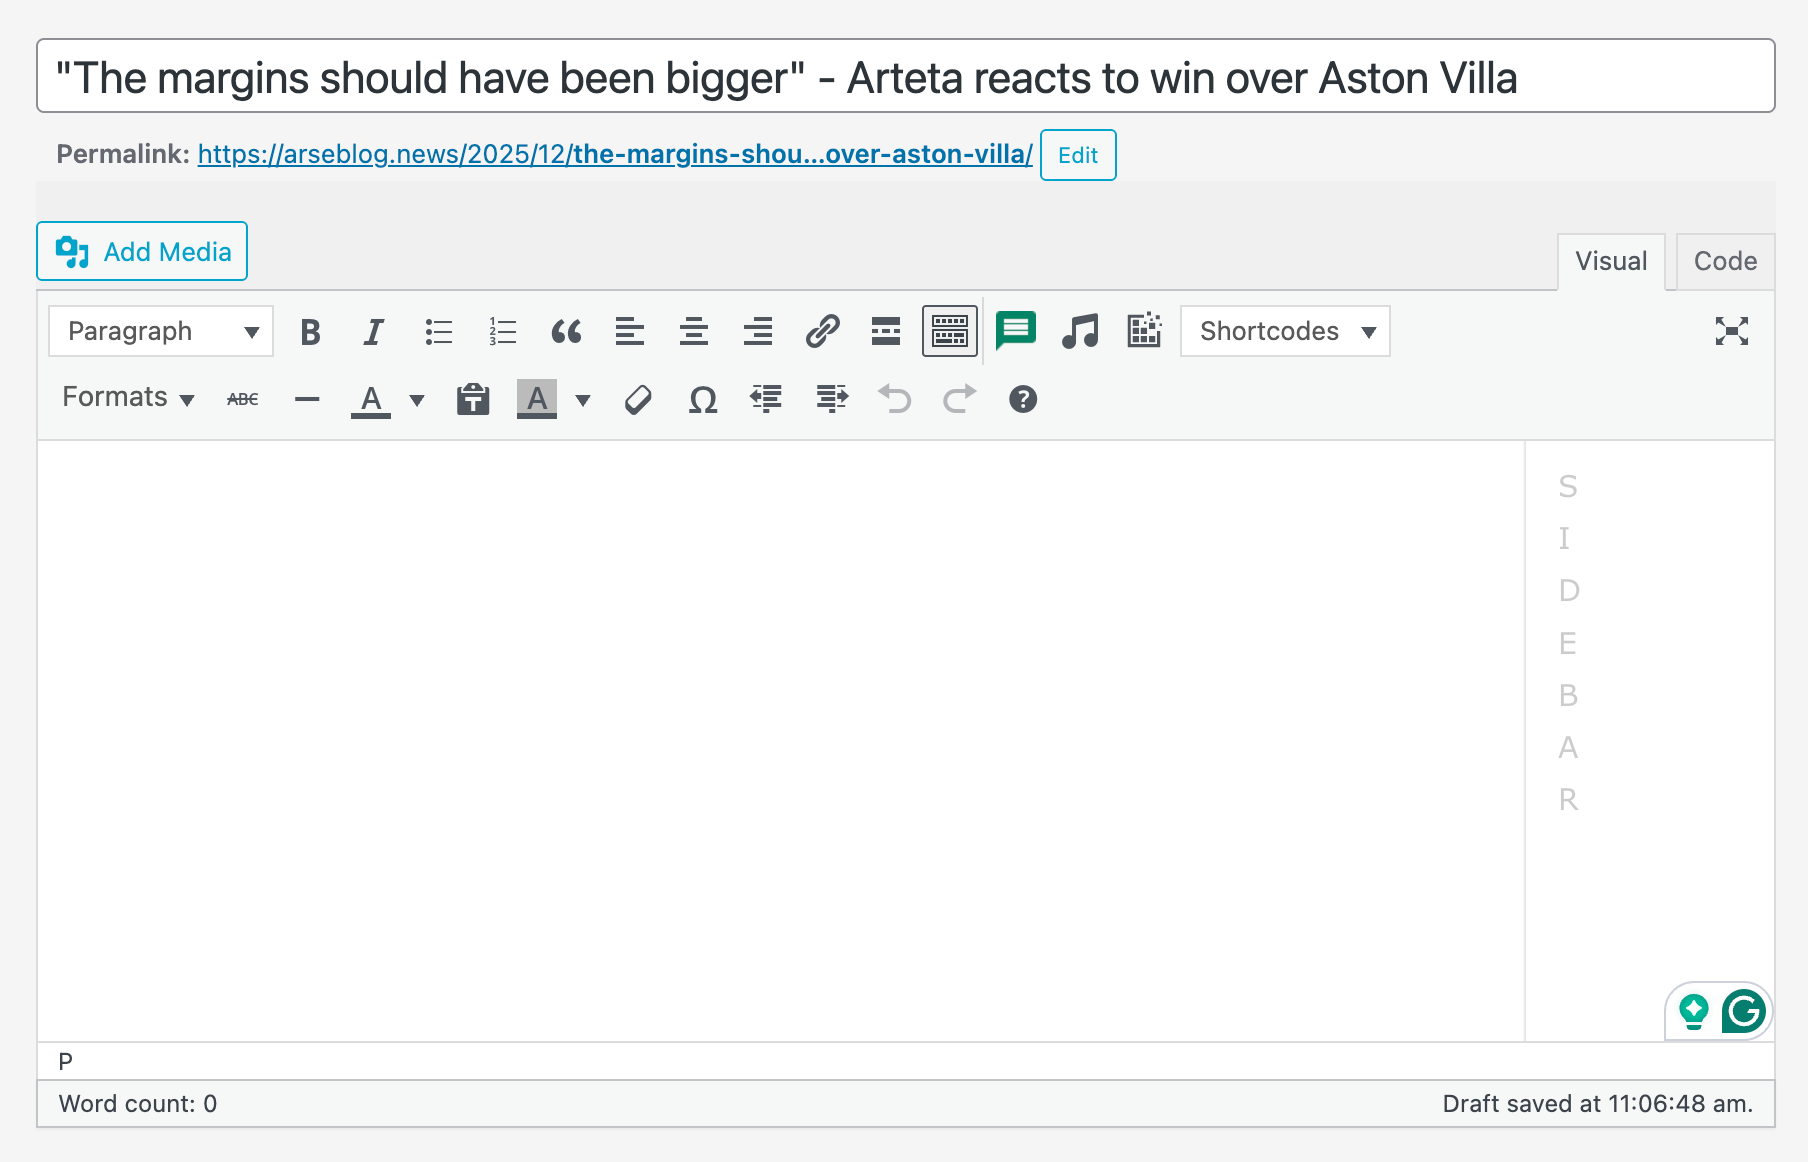The width and height of the screenshot is (1808, 1162).
Task: Open the Formats dropdown menu
Action: 128,398
